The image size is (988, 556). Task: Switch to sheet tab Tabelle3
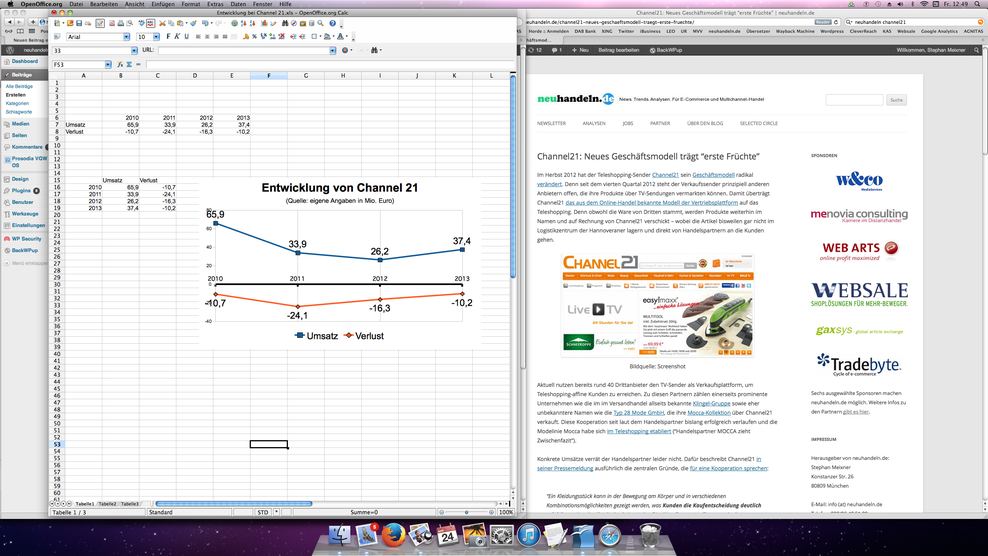point(130,504)
